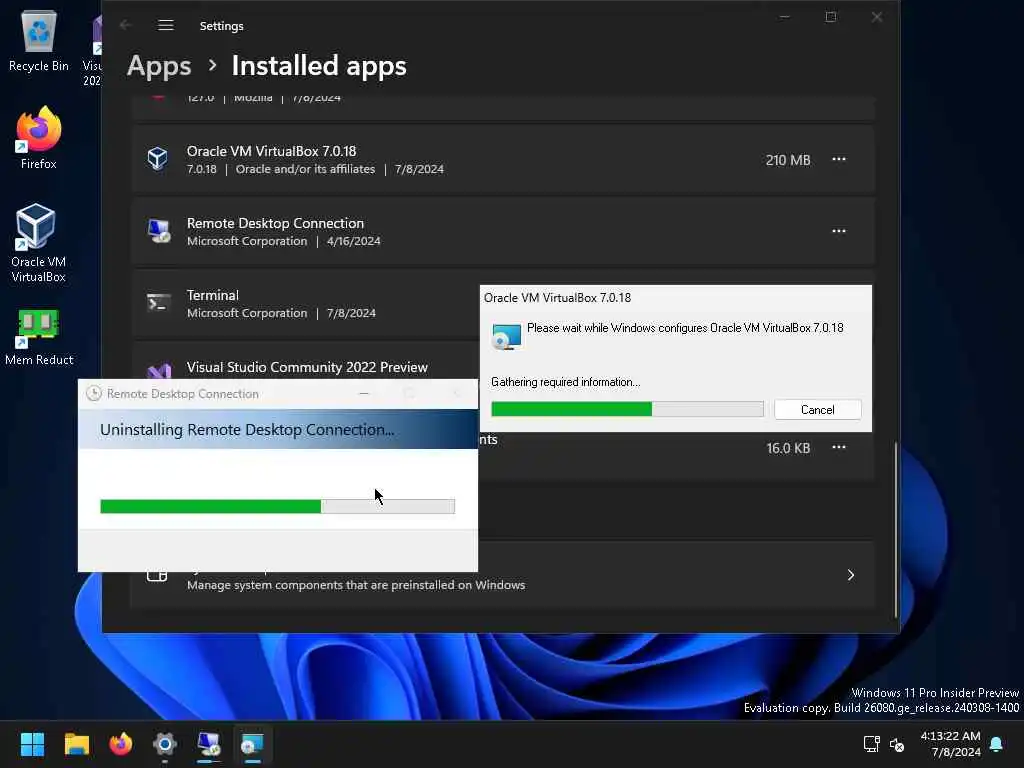This screenshot has height=768, width=1024.
Task: Open Mem Reduct desktop shortcut
Action: click(x=39, y=337)
